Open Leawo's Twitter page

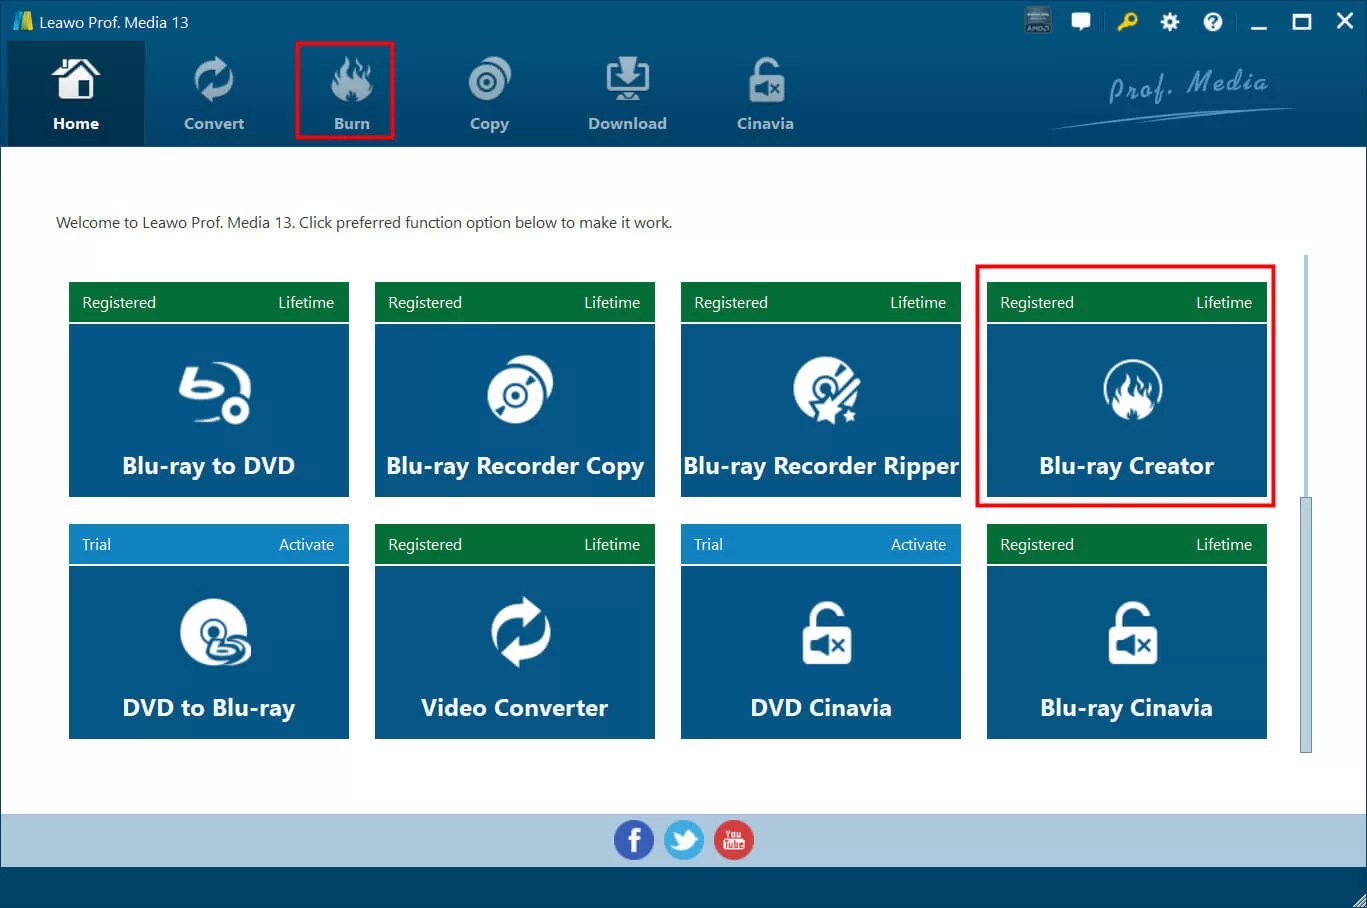tap(683, 840)
